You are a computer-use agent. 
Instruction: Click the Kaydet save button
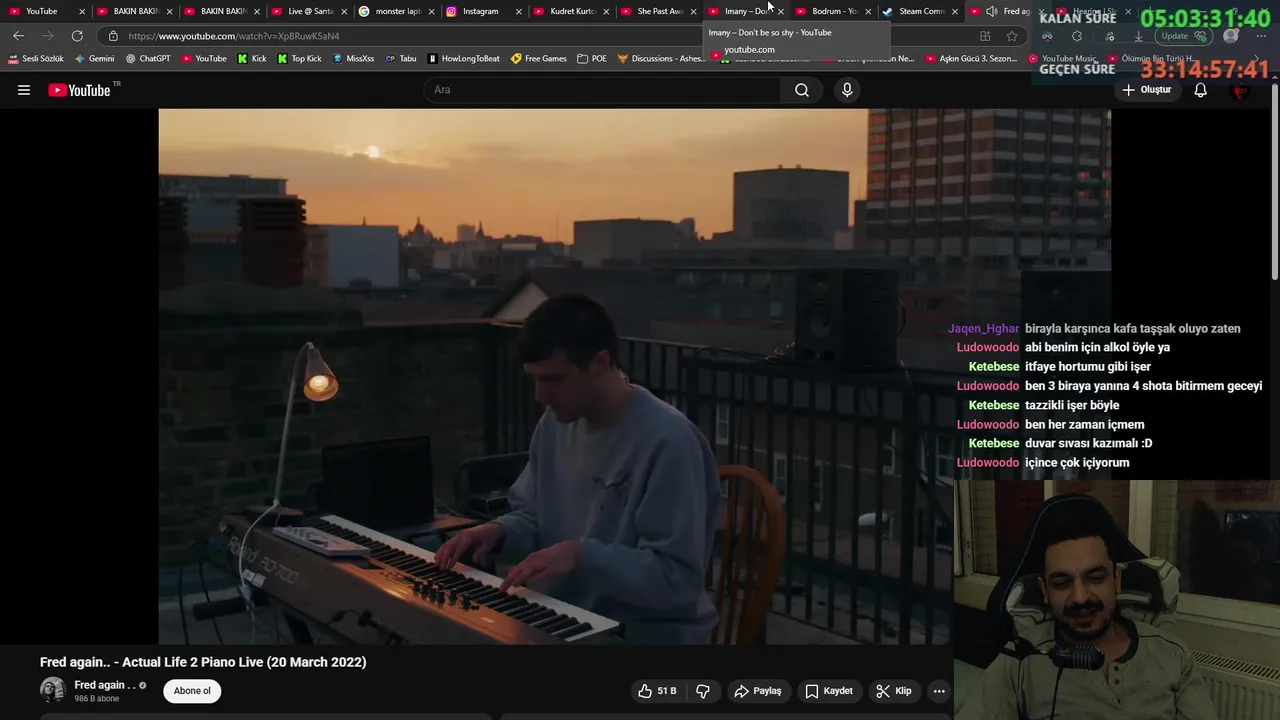click(x=829, y=691)
